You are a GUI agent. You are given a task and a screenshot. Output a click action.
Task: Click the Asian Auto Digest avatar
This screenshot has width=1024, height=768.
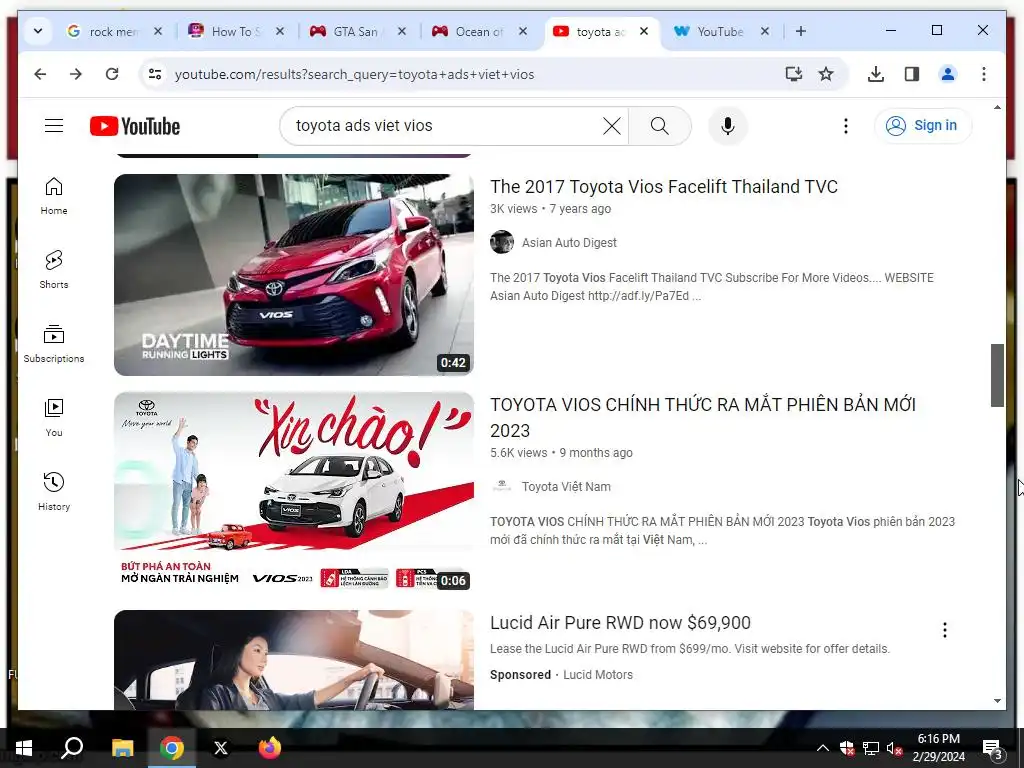pos(502,242)
